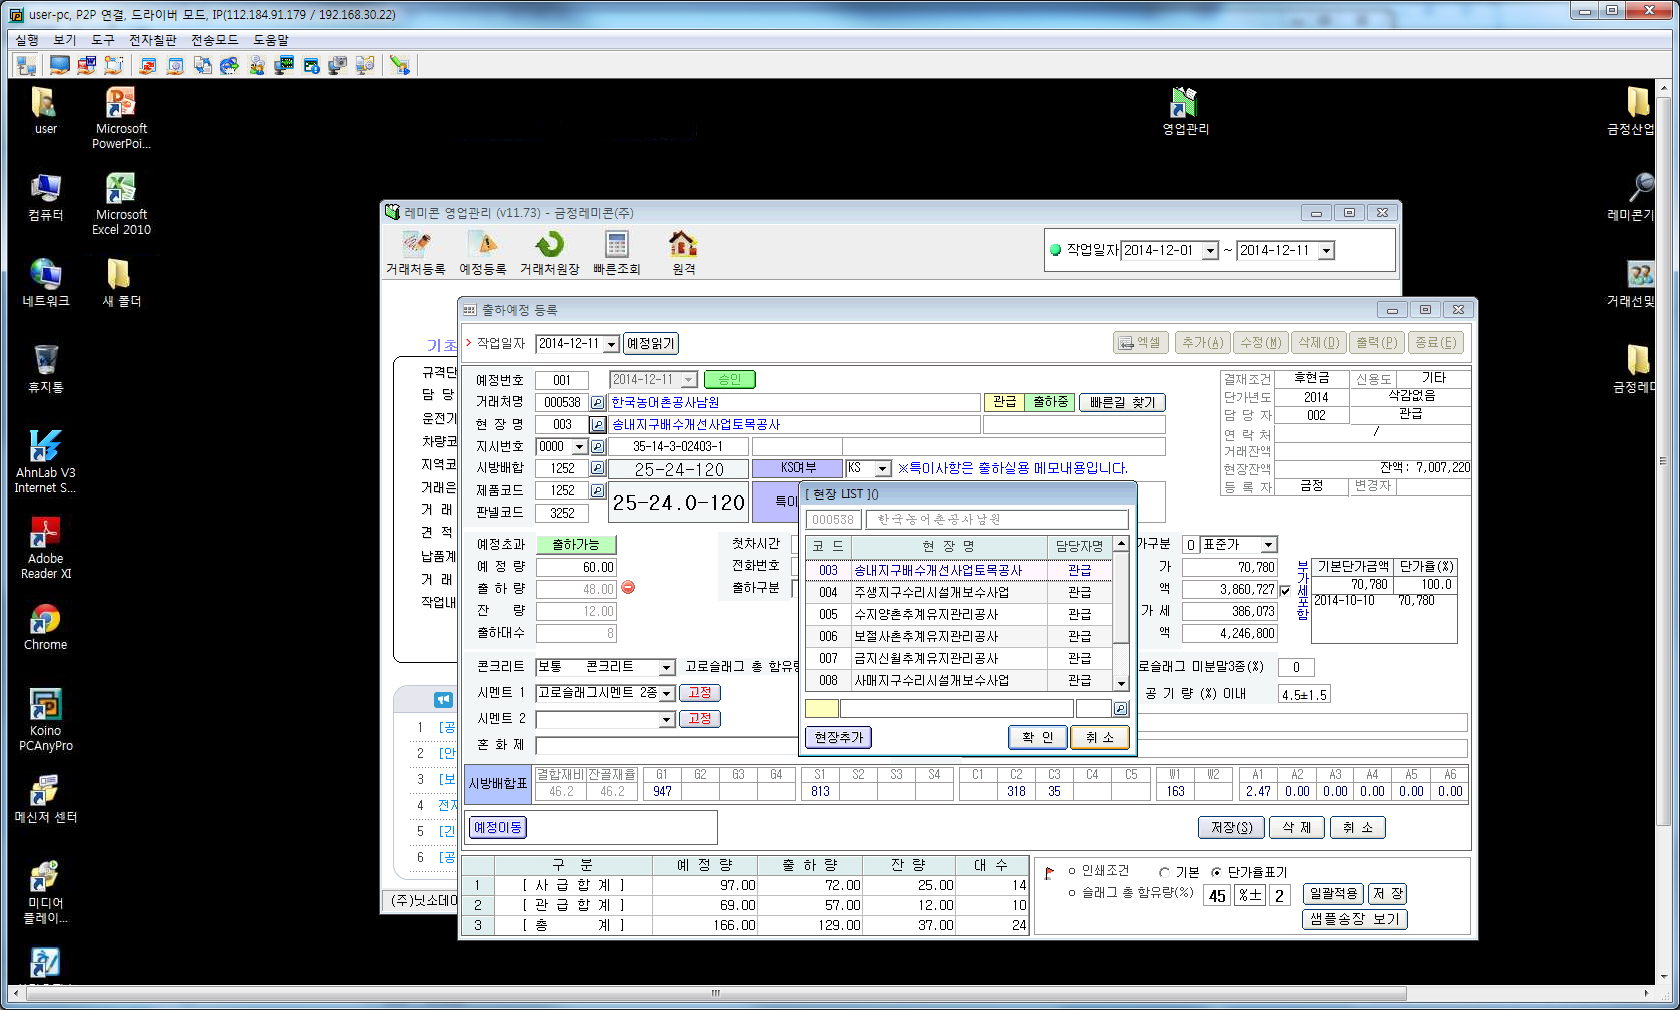
Task: Click the remote desktop horizontal scrollbar
Action: 715,993
